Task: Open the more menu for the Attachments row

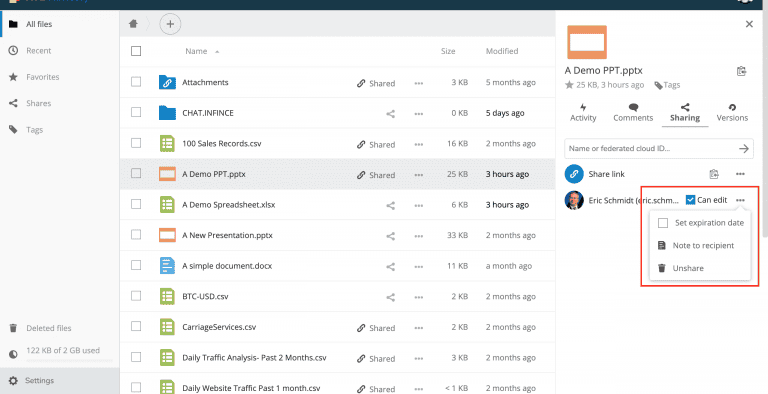Action: [418, 83]
